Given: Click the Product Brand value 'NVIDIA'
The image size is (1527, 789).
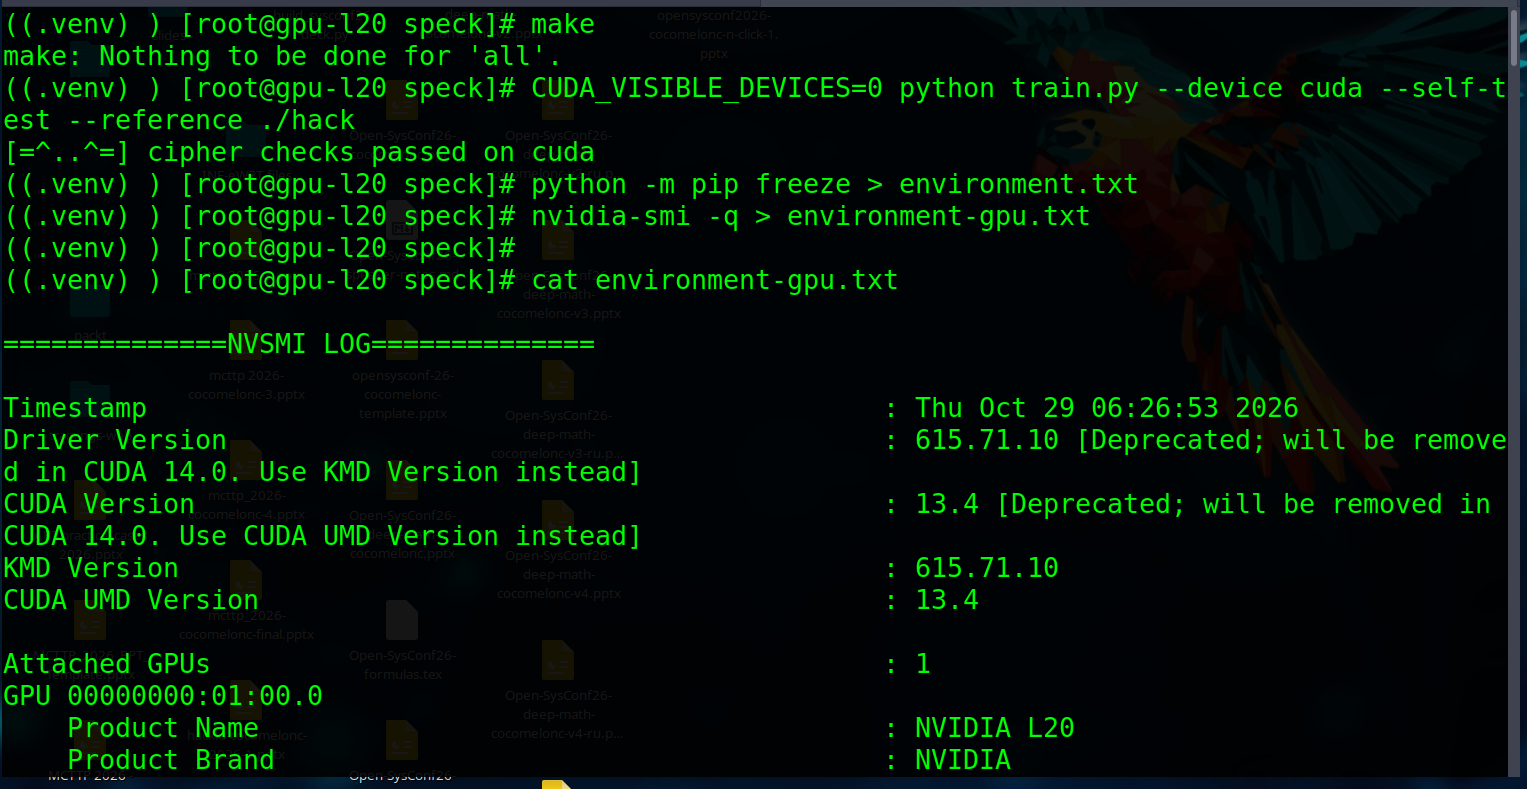Looking at the screenshot, I should click(x=963, y=760).
